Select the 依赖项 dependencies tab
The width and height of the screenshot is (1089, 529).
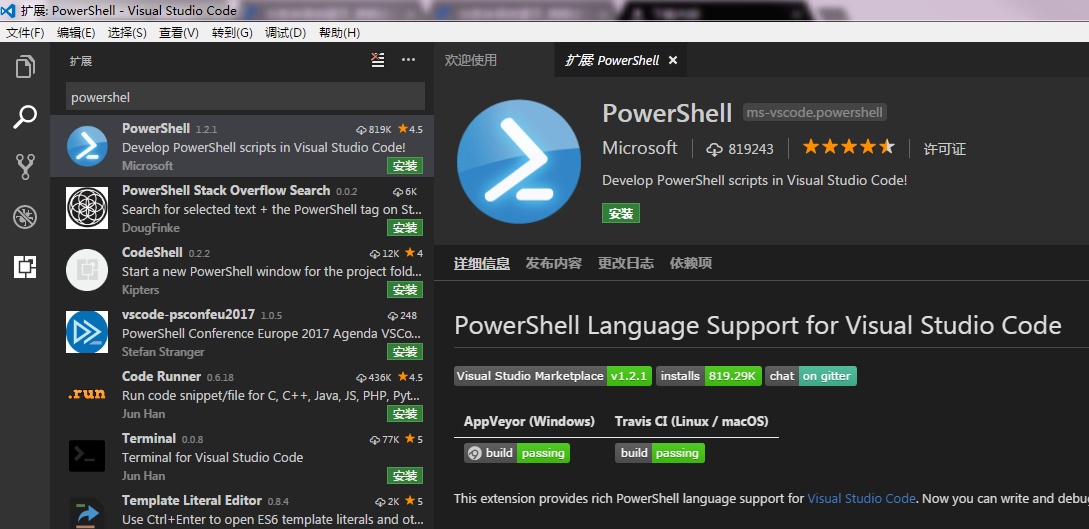[x=690, y=264]
